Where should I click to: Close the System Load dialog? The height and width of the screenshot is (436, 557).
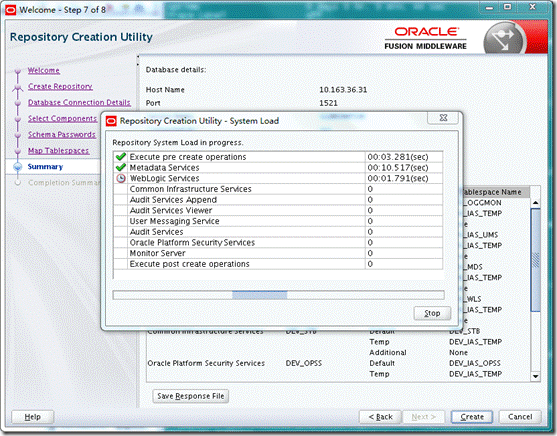tap(443, 118)
